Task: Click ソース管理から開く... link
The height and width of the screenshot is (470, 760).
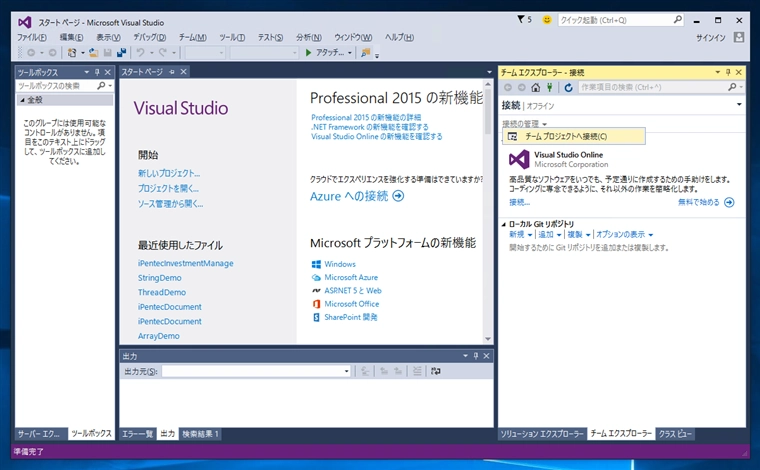Action: [x=170, y=204]
